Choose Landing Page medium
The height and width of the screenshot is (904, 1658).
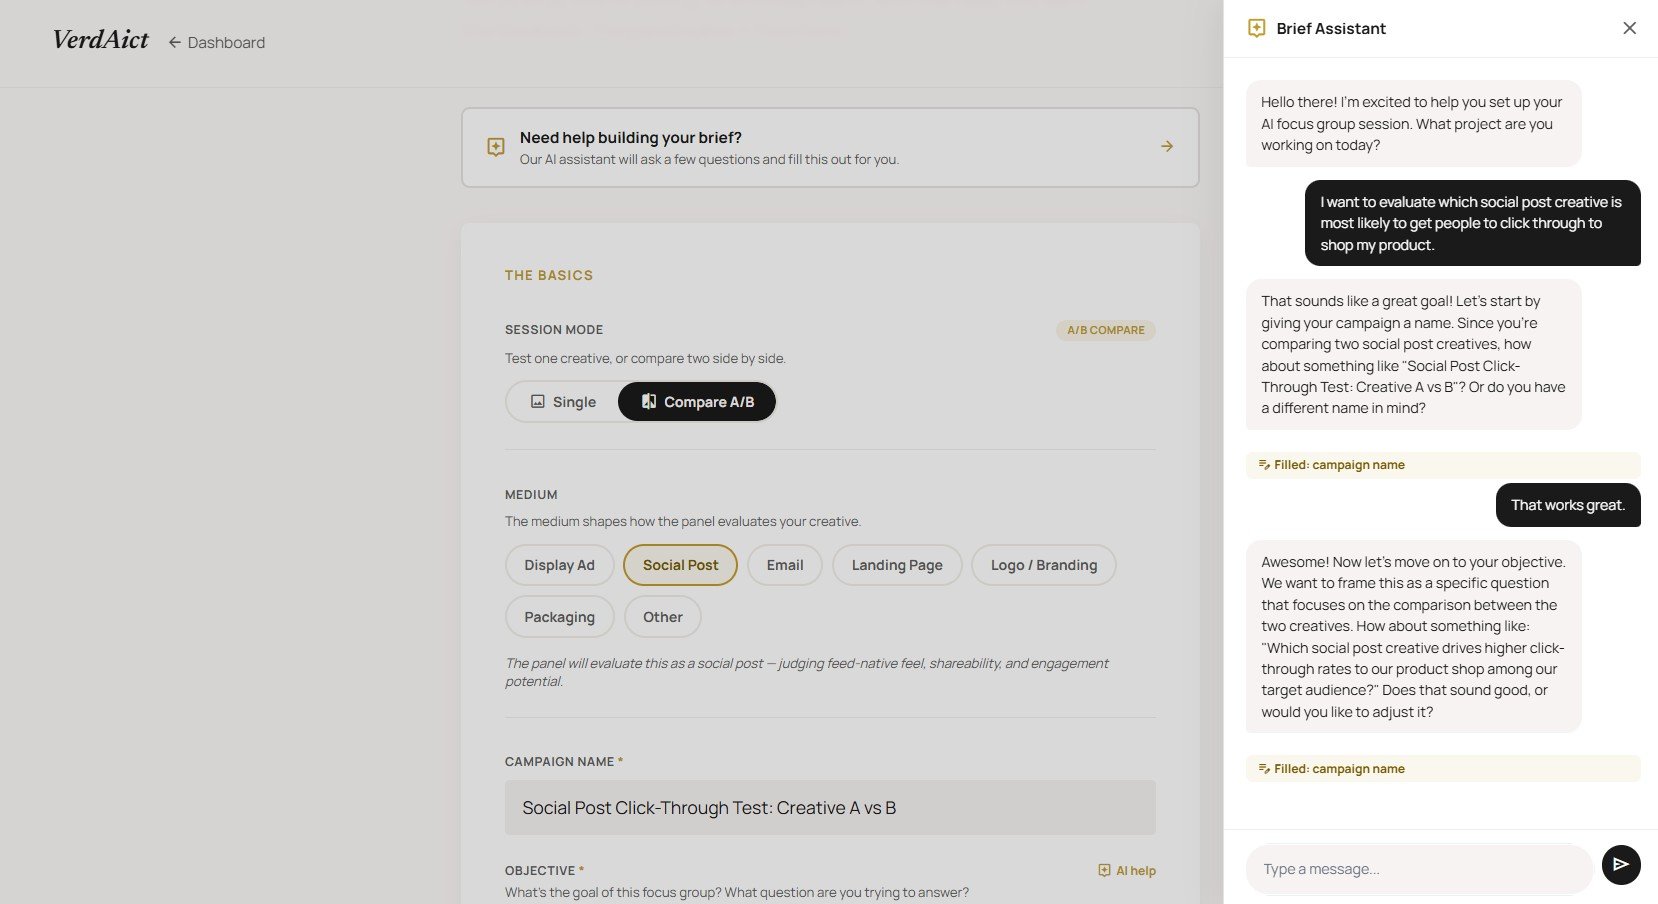897,565
